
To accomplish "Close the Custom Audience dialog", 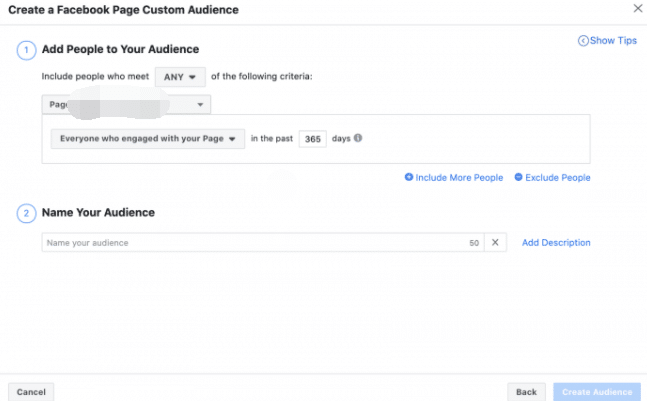I will pos(638,8).
